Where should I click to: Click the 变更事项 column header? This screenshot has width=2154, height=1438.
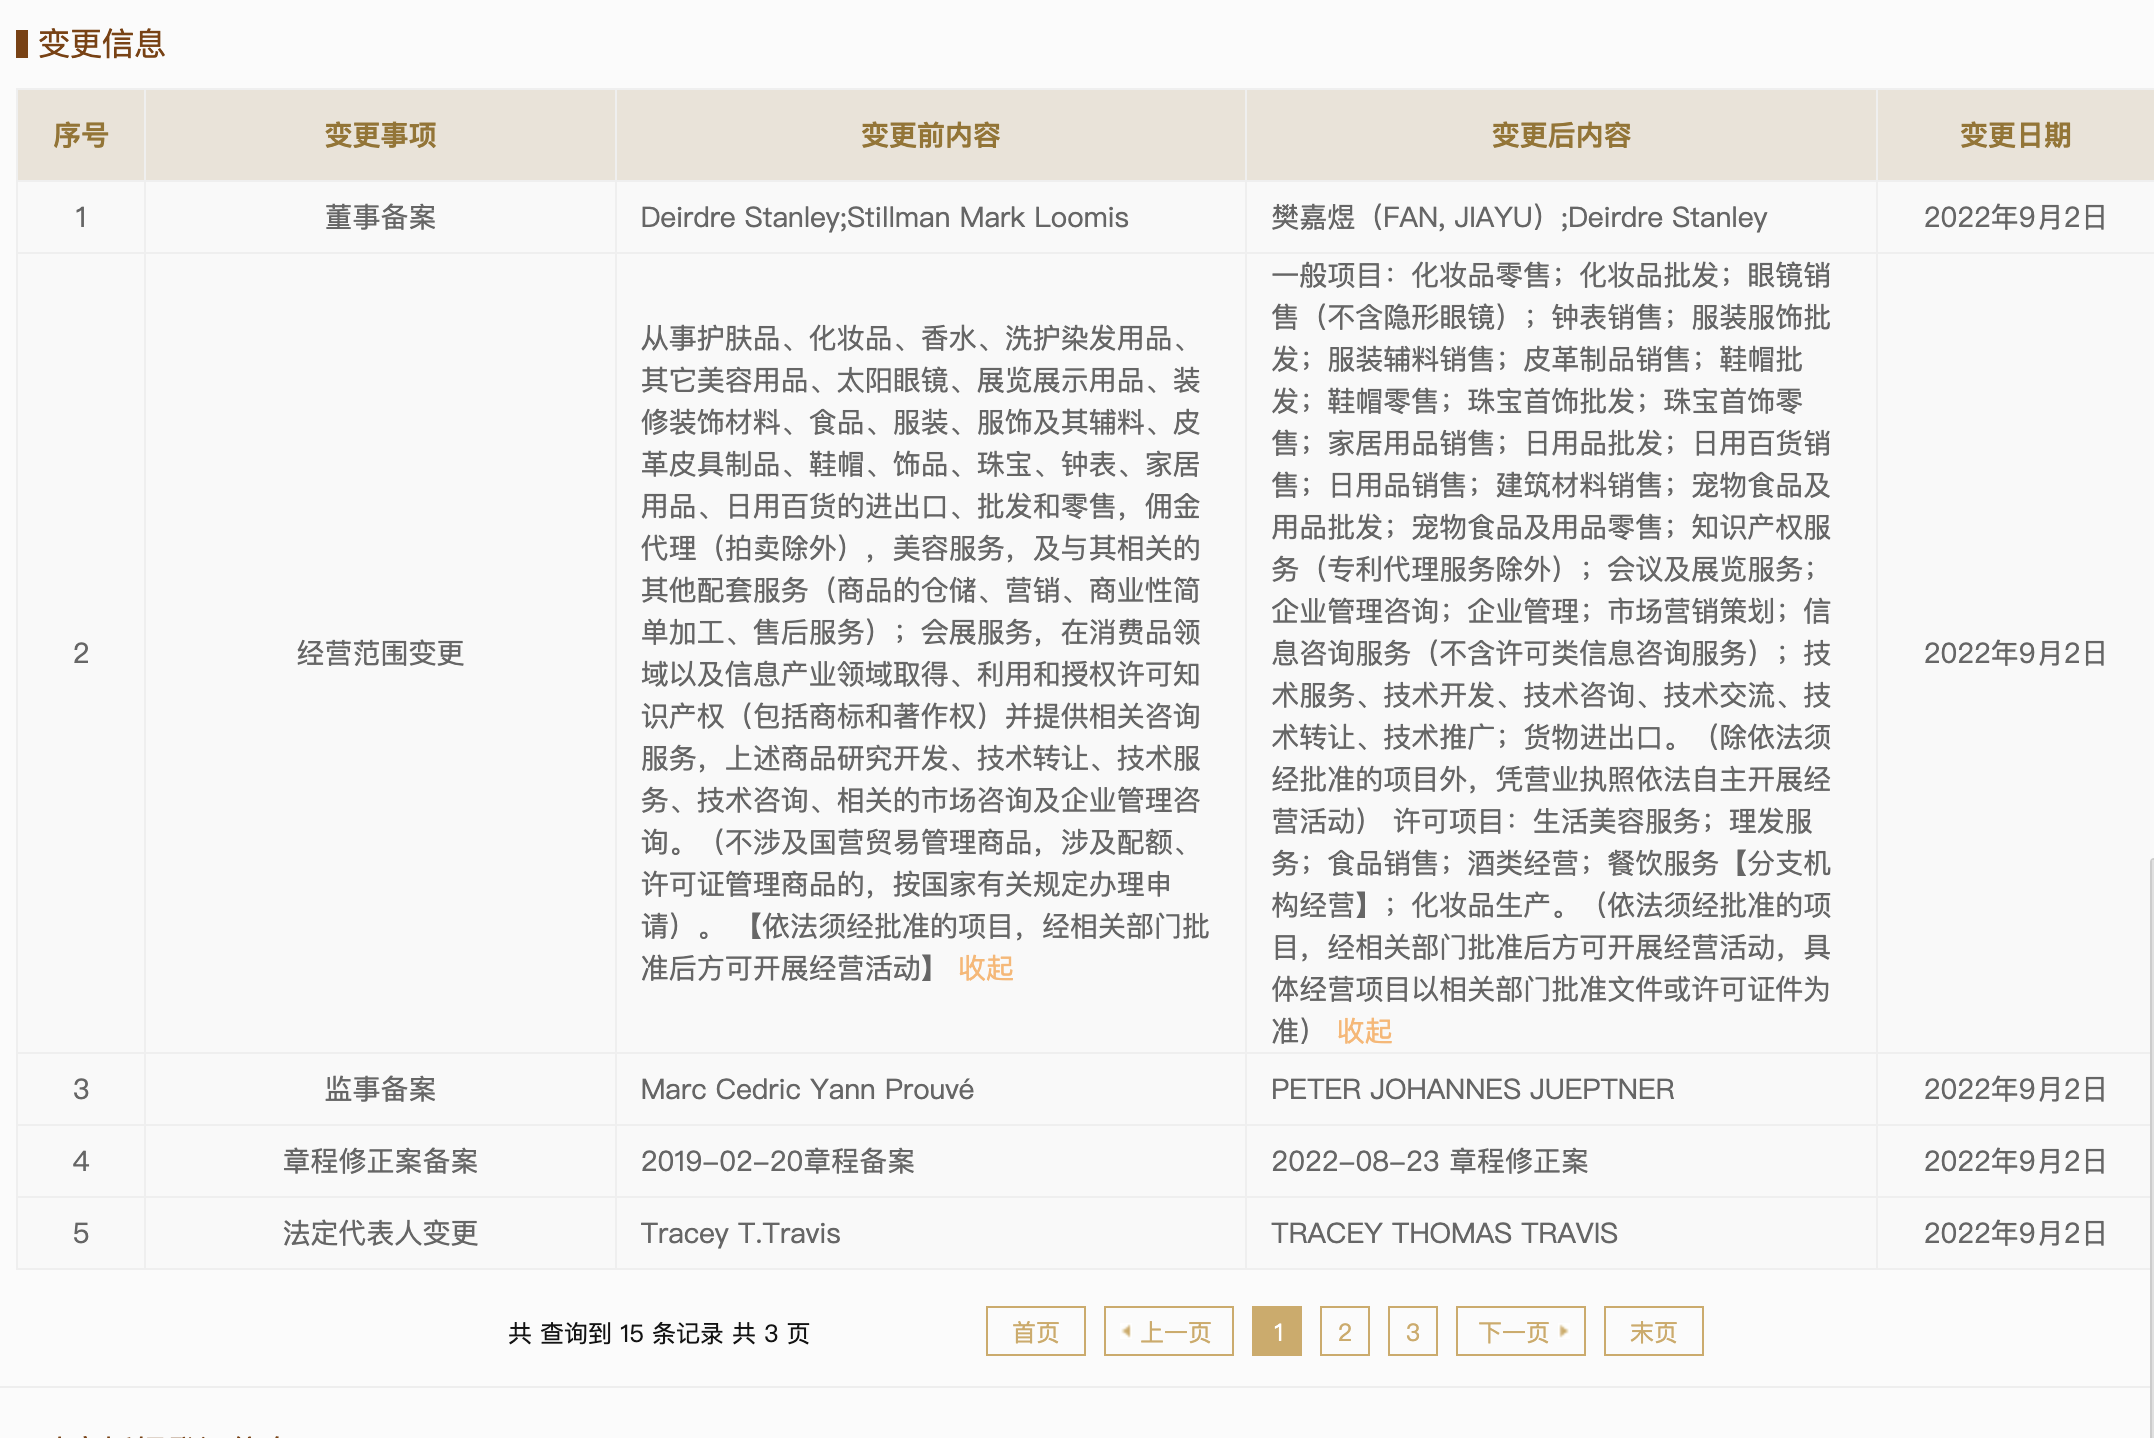[x=380, y=135]
